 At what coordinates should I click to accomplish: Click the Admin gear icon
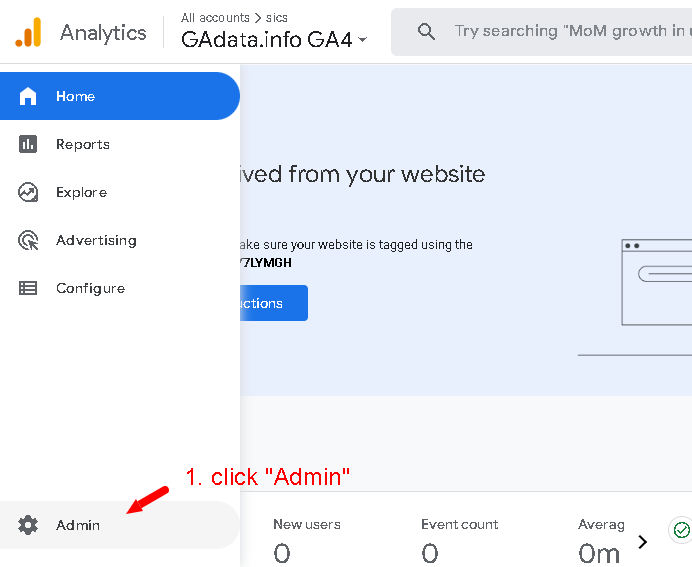pyautogui.click(x=28, y=525)
